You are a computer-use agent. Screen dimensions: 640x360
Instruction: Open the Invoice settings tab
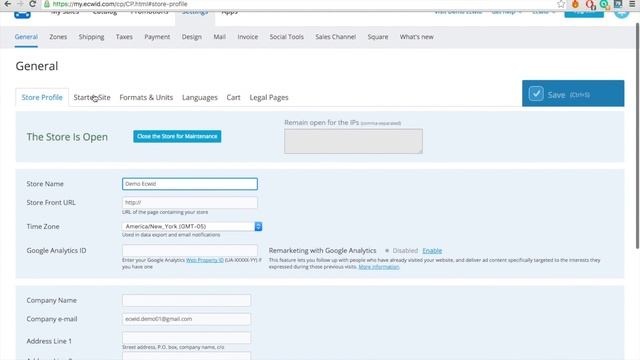click(248, 37)
